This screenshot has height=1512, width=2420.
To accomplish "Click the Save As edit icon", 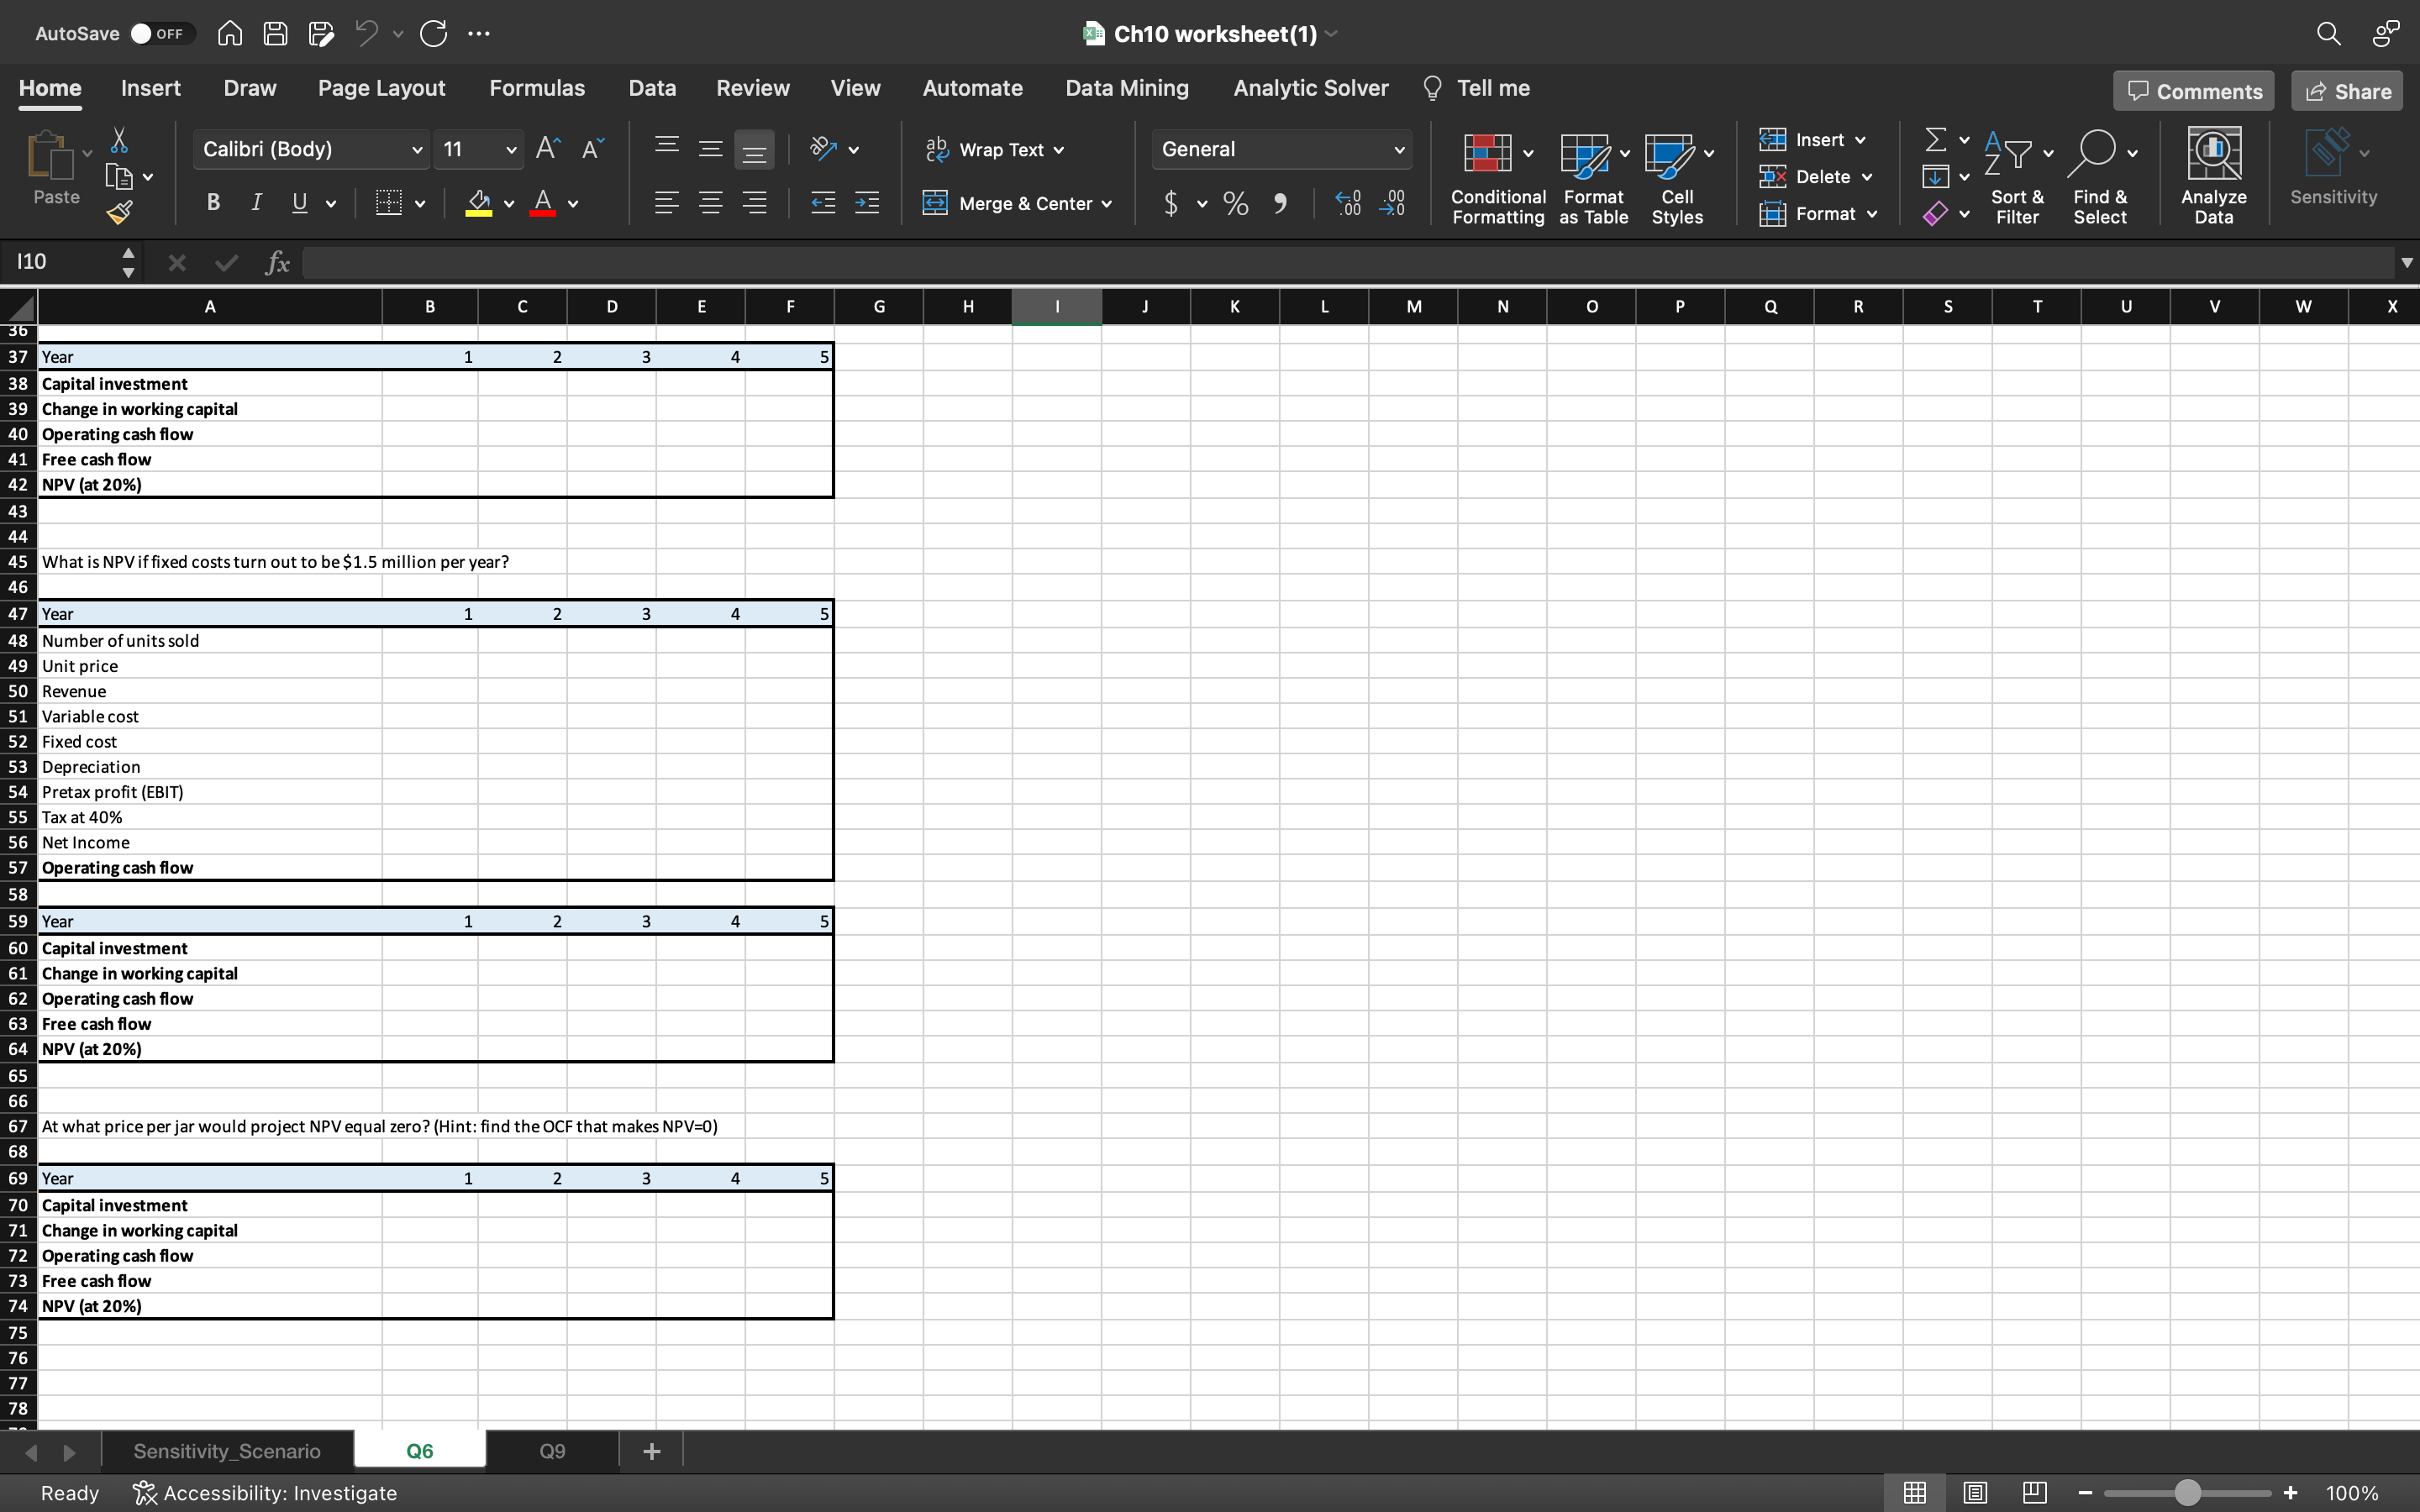I will click(321, 34).
